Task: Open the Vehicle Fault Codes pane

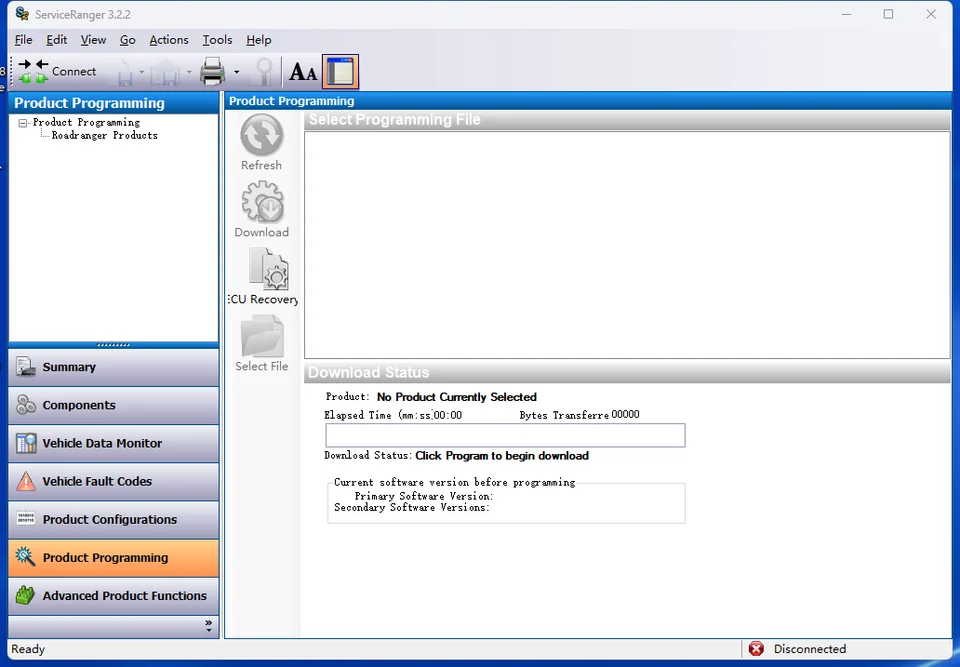Action: (113, 481)
